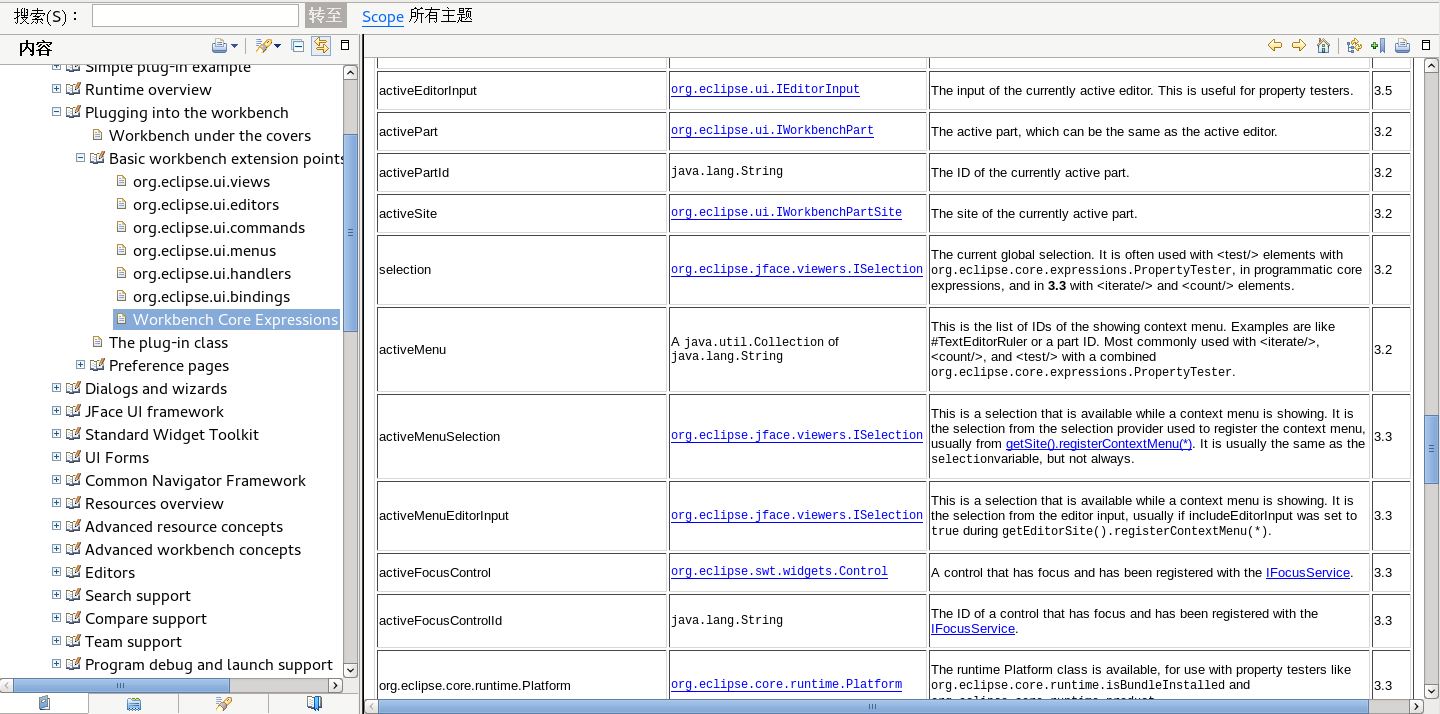This screenshot has width=1440, height=714.
Task: Click book icon next to Team support
Action: 73,641
